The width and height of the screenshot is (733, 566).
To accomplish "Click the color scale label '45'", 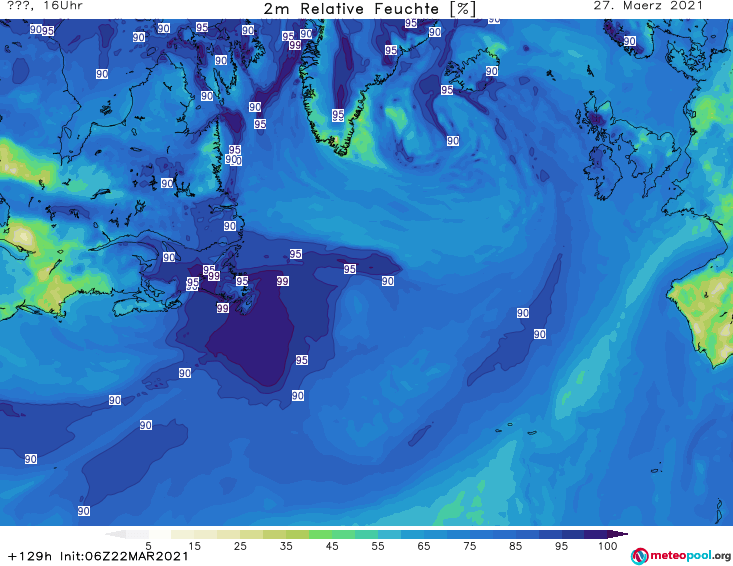I will [x=332, y=546].
